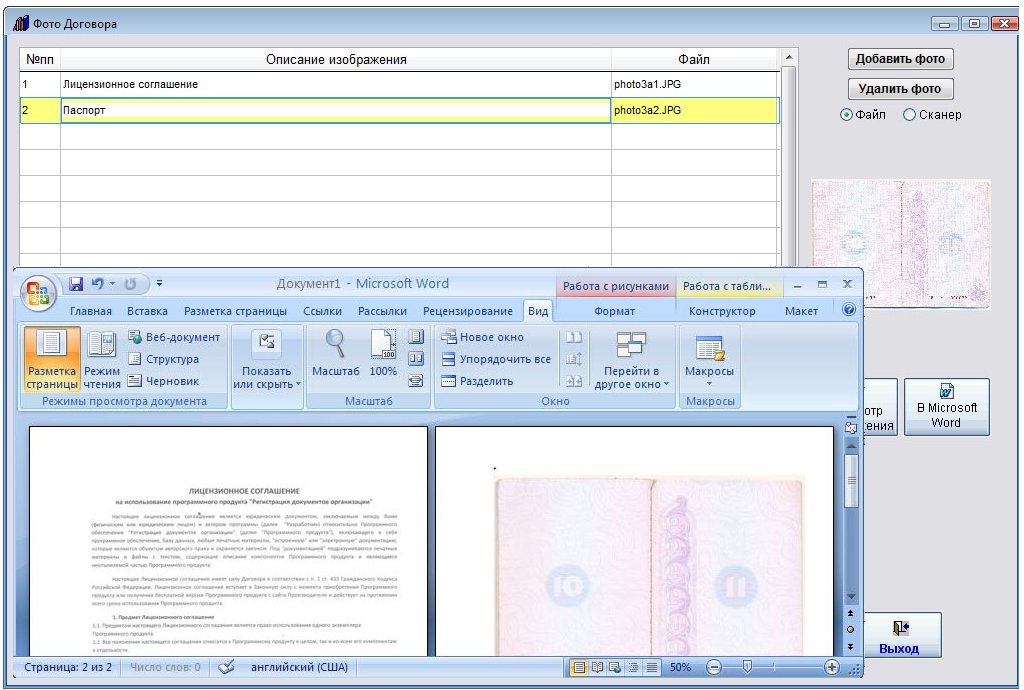1024x690 pixels.
Task: Switch to Draft view via status bar icon
Action: 651,667
